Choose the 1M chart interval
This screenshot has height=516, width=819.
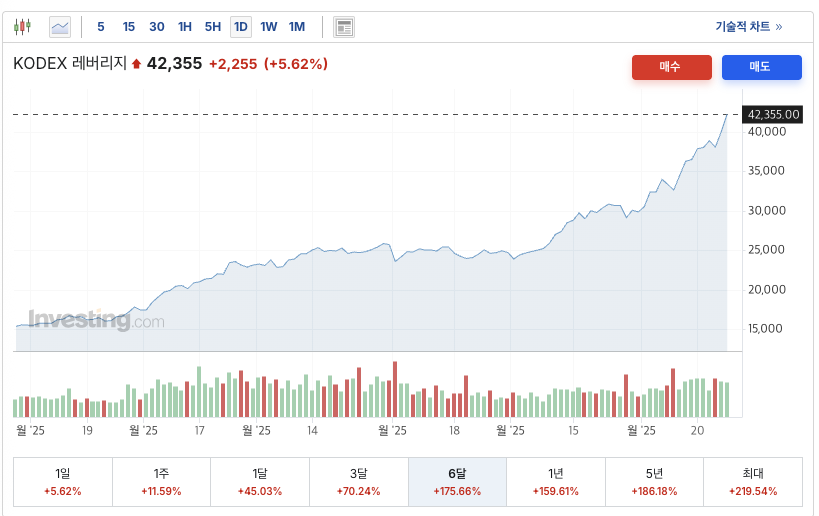pos(297,27)
